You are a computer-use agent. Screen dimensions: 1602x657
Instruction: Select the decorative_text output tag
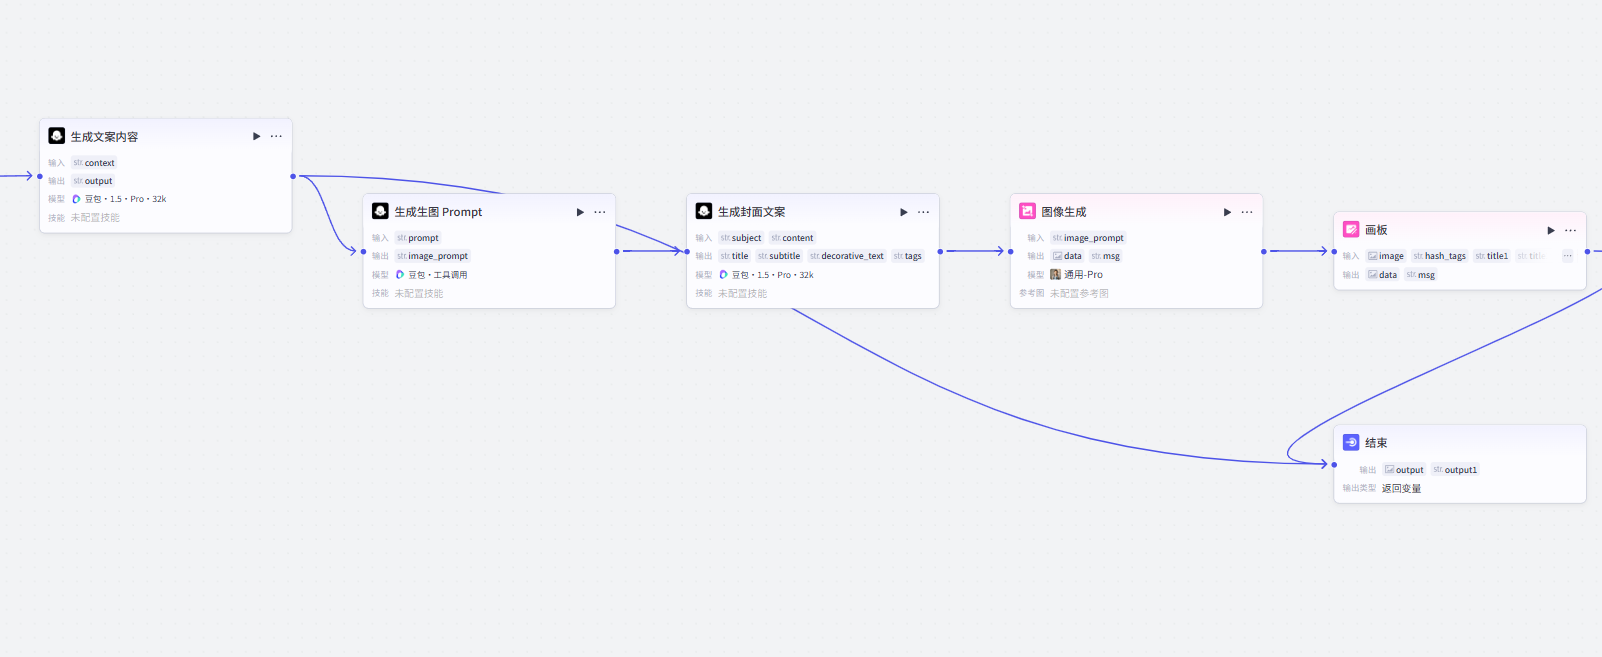click(847, 256)
